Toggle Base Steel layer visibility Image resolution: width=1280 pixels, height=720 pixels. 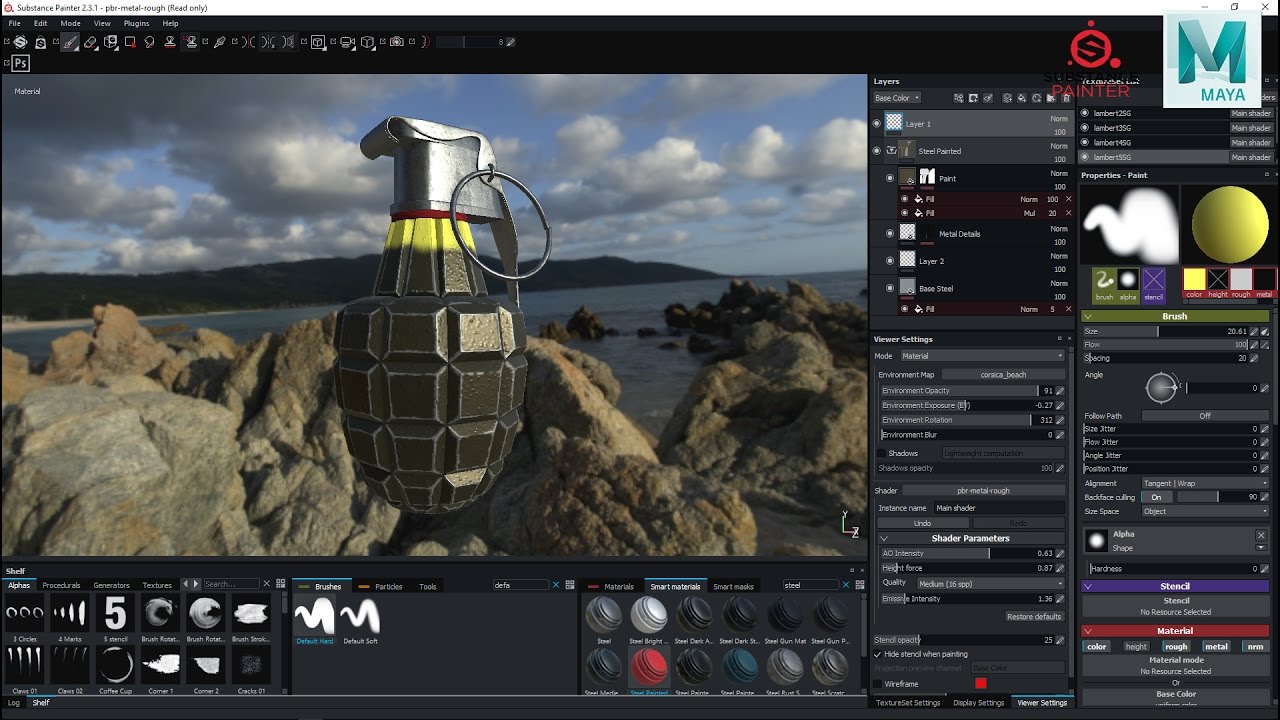click(x=890, y=288)
